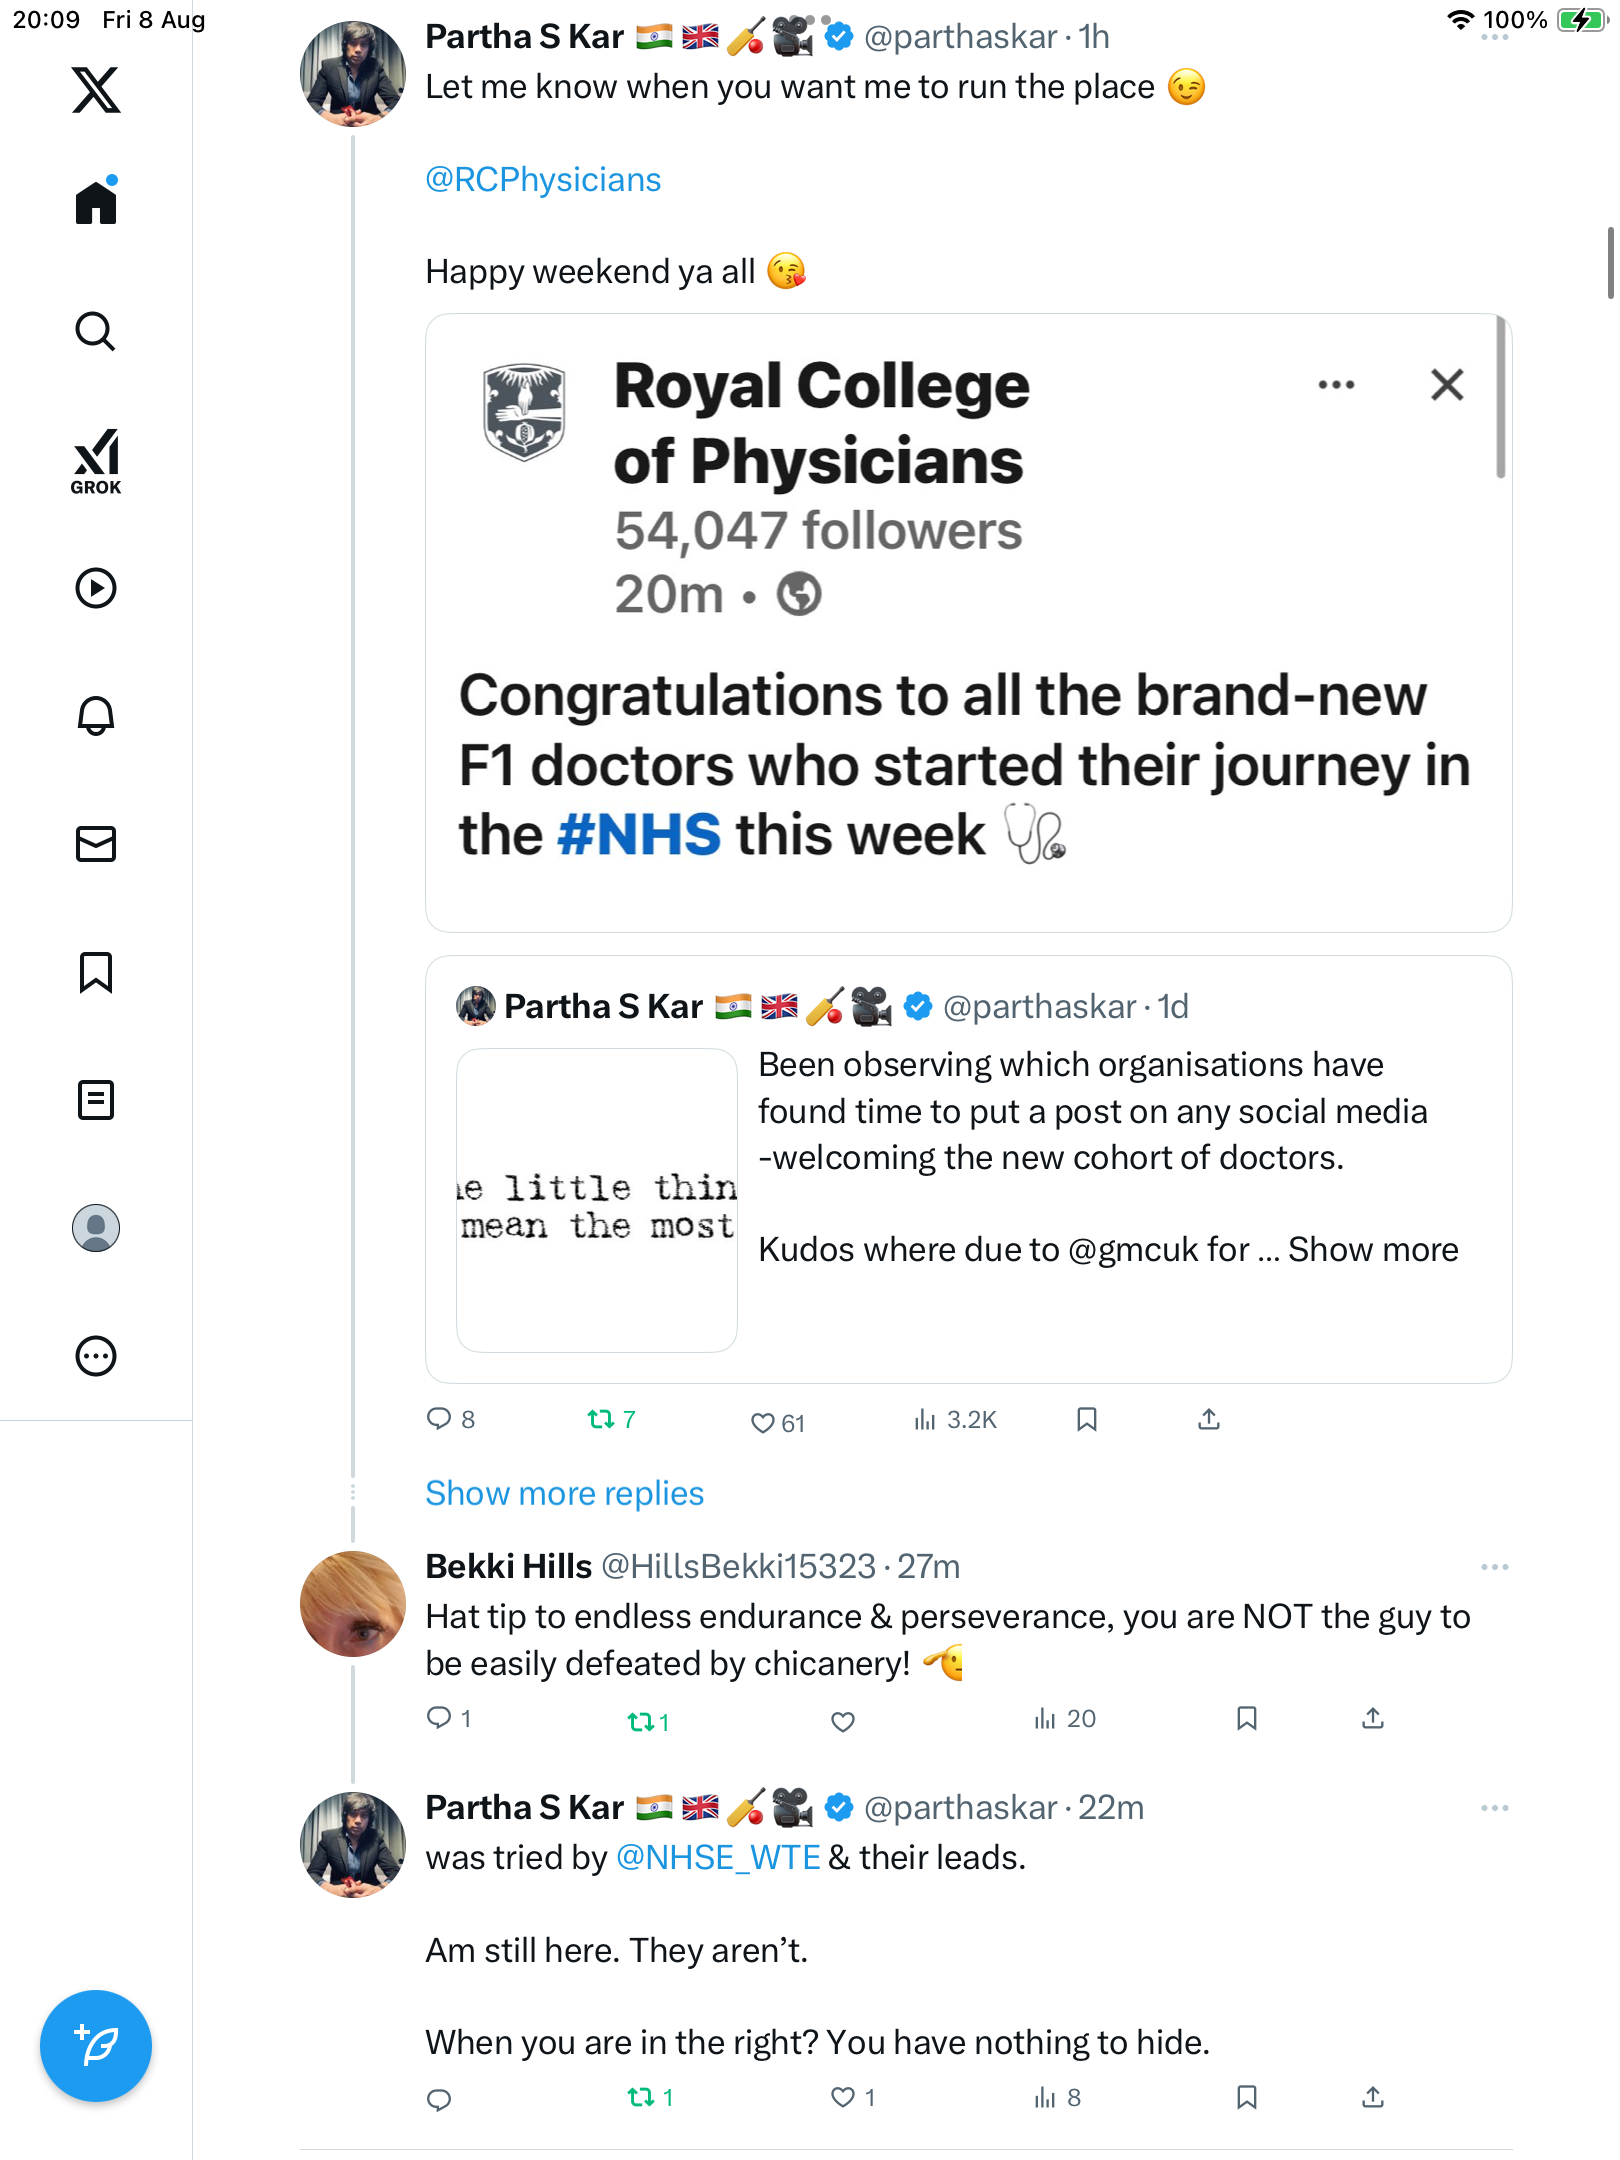
Task: Open the @NHSE_WTE mention link
Action: pyautogui.click(x=718, y=1858)
